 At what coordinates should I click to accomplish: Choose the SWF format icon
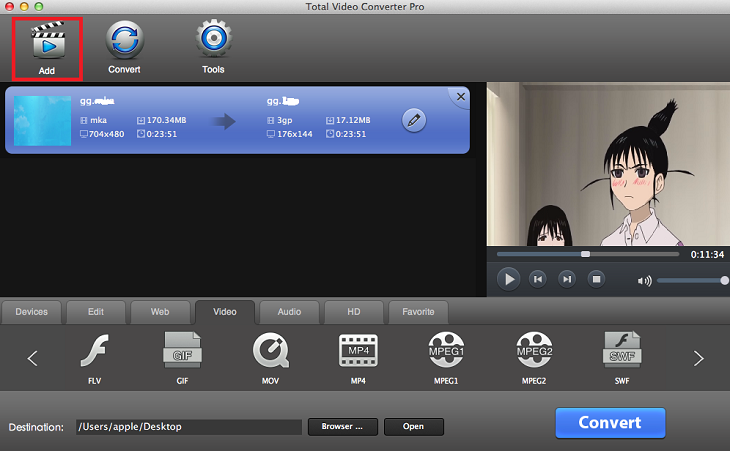tap(622, 350)
